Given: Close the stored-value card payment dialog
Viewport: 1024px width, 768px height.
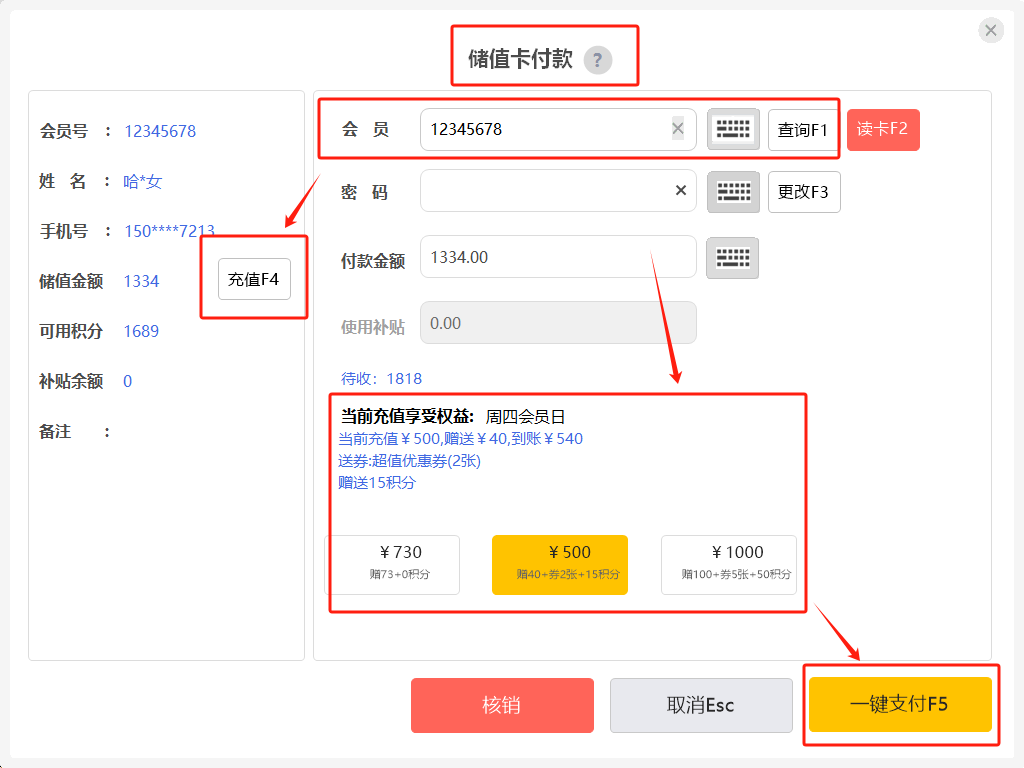Looking at the screenshot, I should (x=990, y=30).
